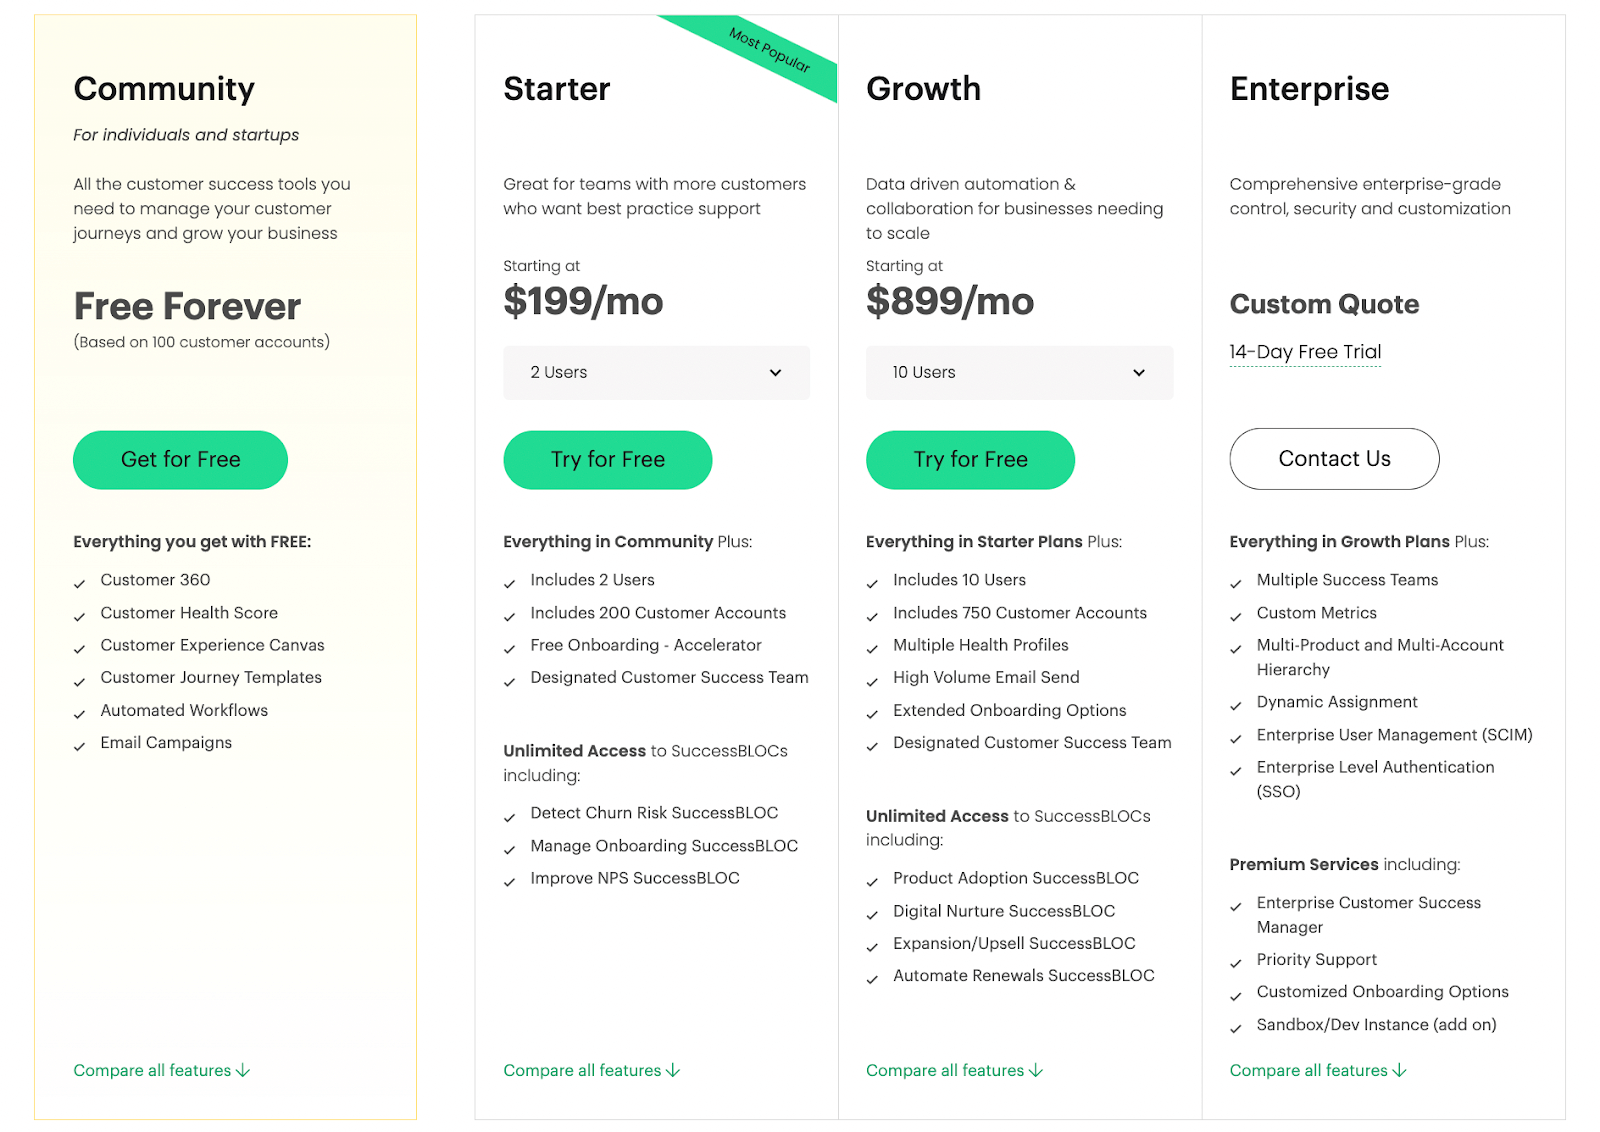
Task: Open the 2 Users dropdown
Action: [657, 373]
